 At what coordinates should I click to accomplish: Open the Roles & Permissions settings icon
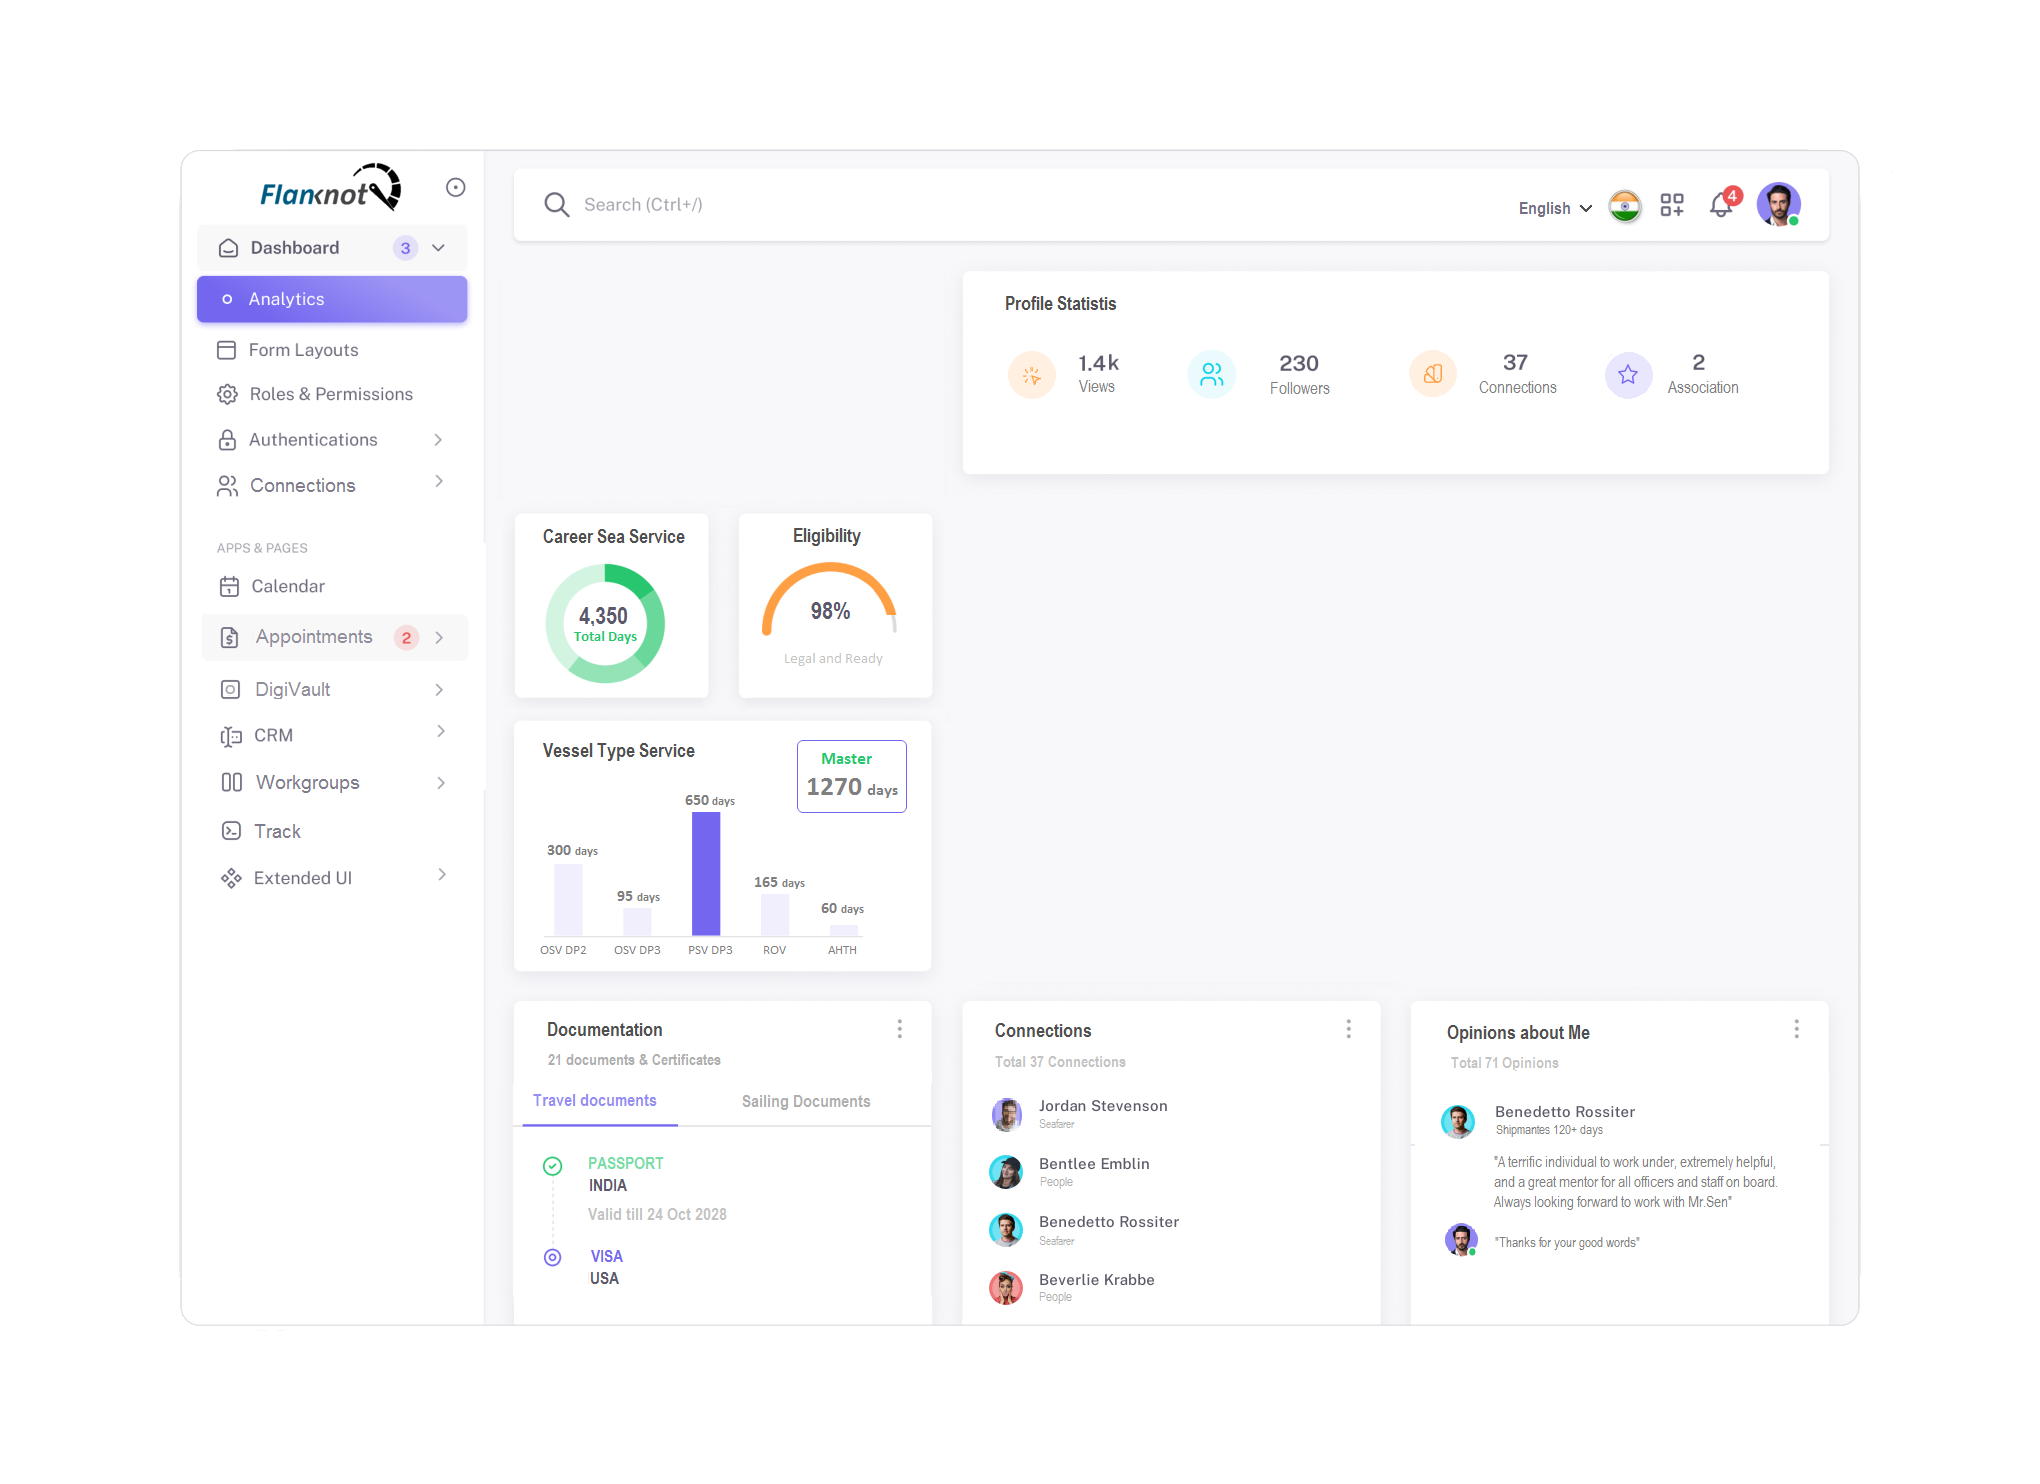227,394
